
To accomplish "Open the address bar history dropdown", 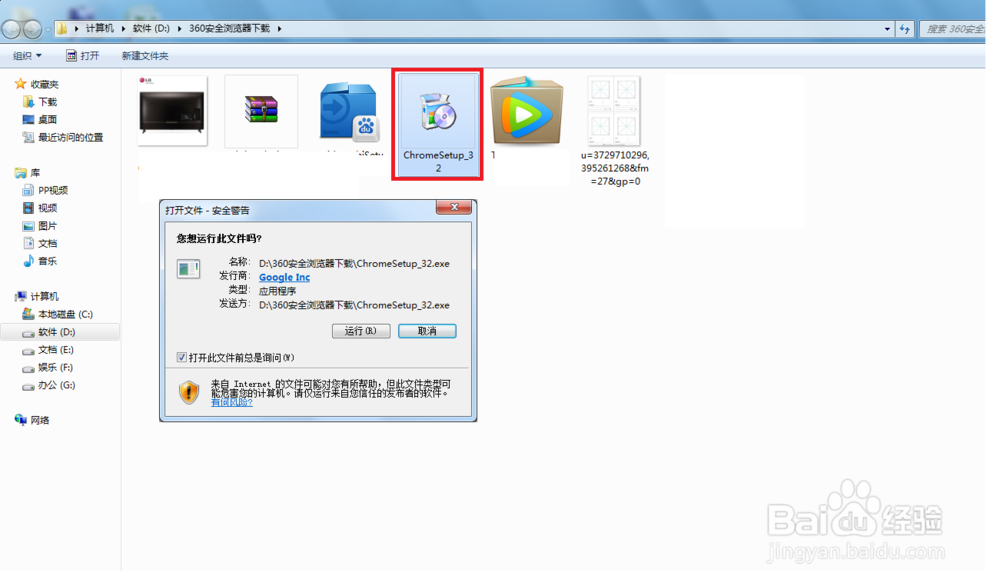I will click(x=887, y=29).
